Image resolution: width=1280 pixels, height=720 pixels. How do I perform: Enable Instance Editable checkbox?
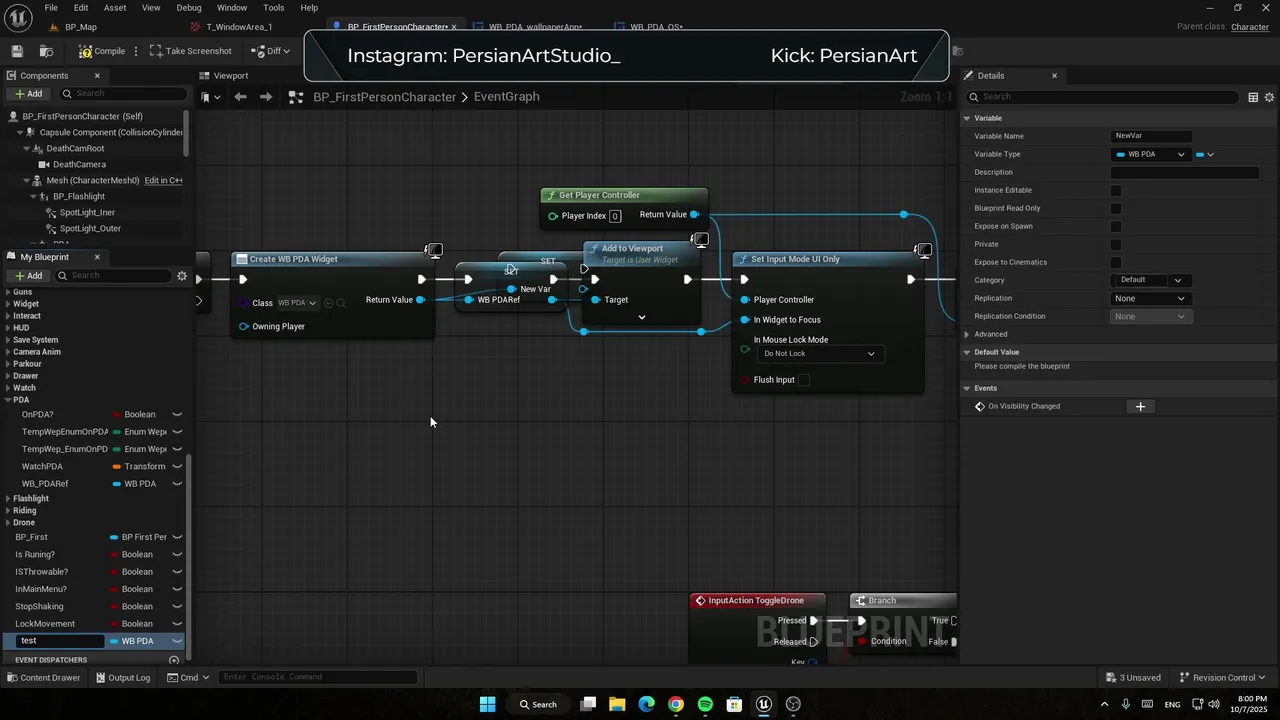pyautogui.click(x=1116, y=190)
